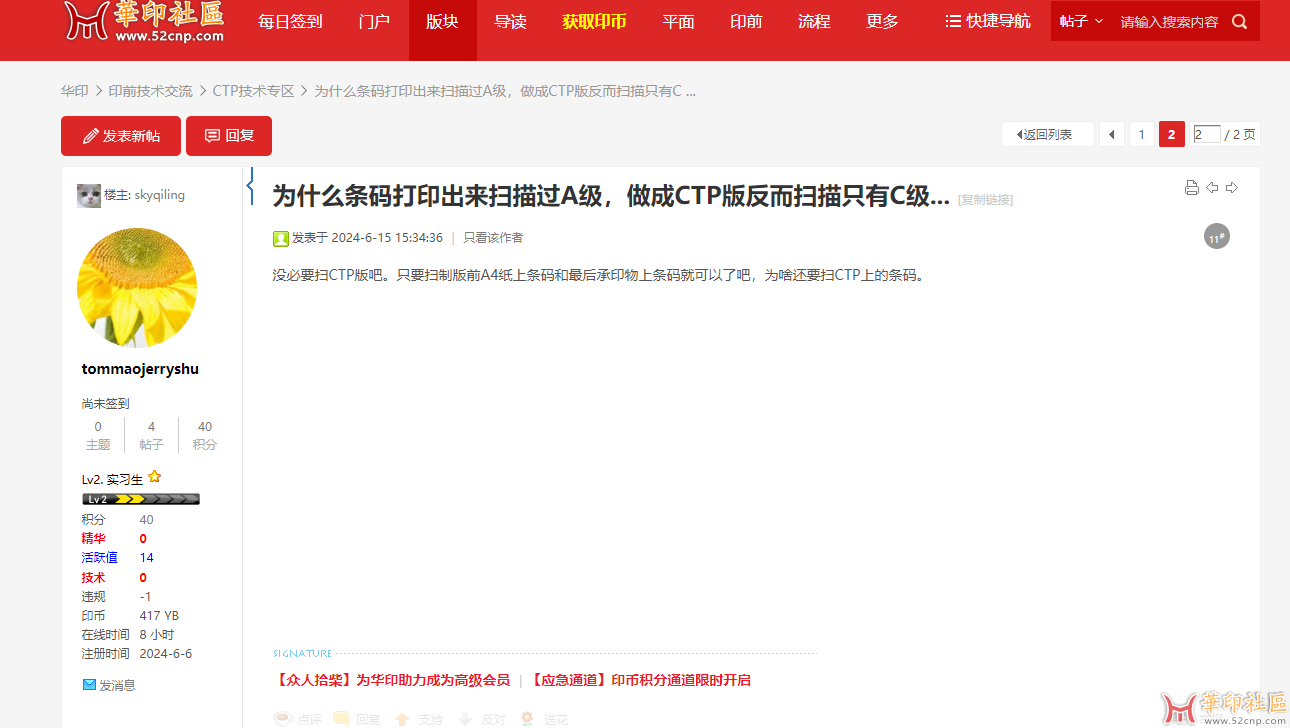Click the search magnifier icon
Image resolution: width=1290 pixels, height=728 pixels.
[x=1240, y=19]
